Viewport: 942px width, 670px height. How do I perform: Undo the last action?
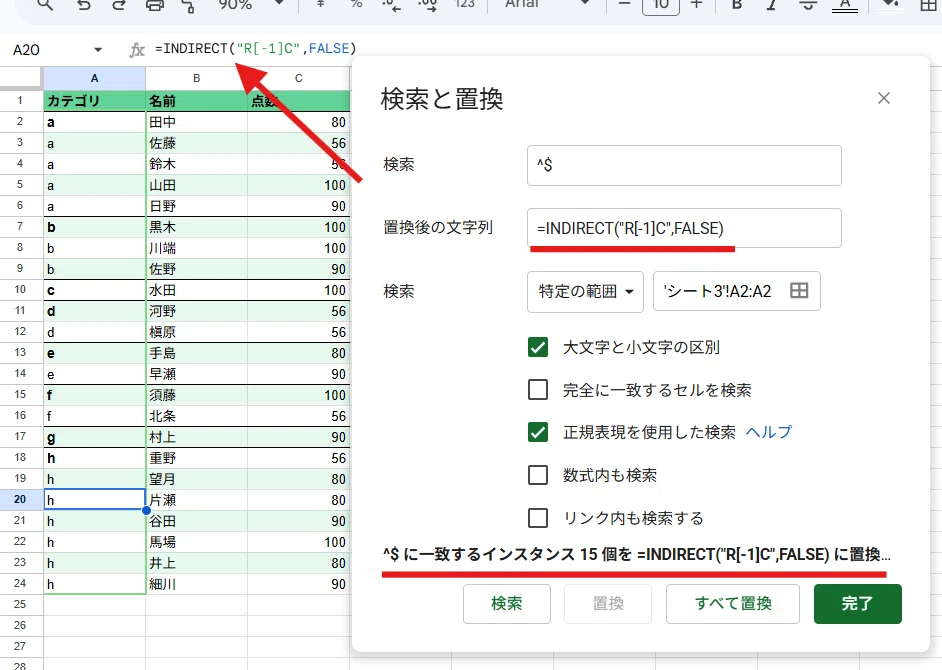[x=84, y=5]
